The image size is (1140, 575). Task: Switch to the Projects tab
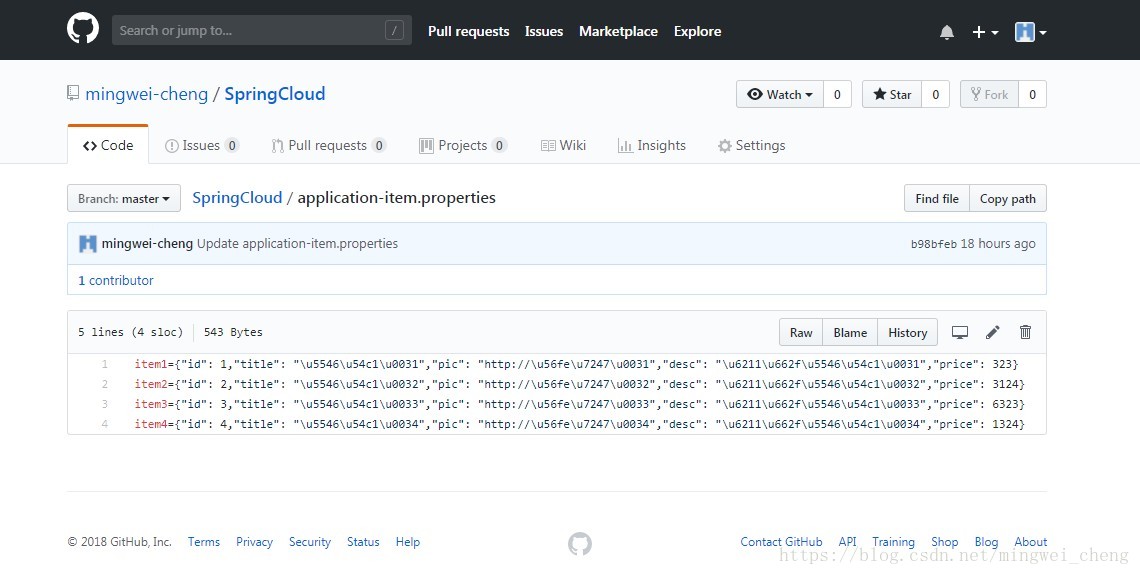click(x=462, y=145)
